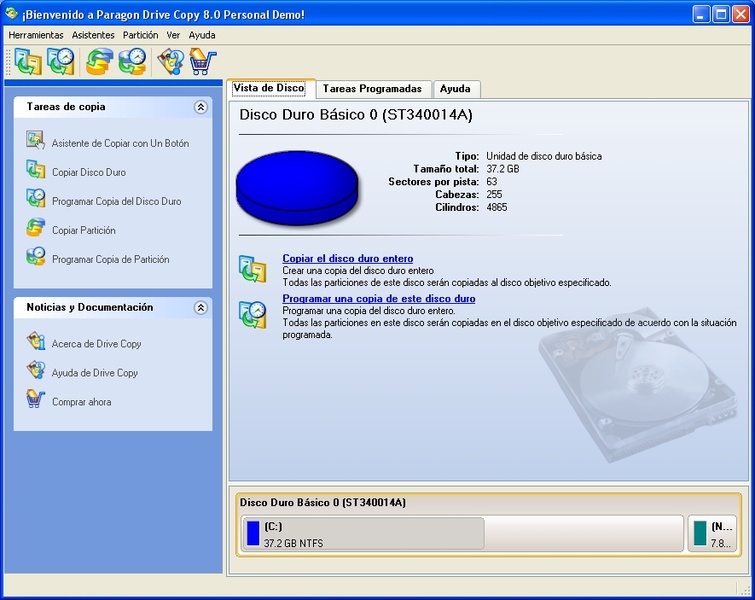Click the Copiar el disco duro entero link

pyautogui.click(x=347, y=259)
